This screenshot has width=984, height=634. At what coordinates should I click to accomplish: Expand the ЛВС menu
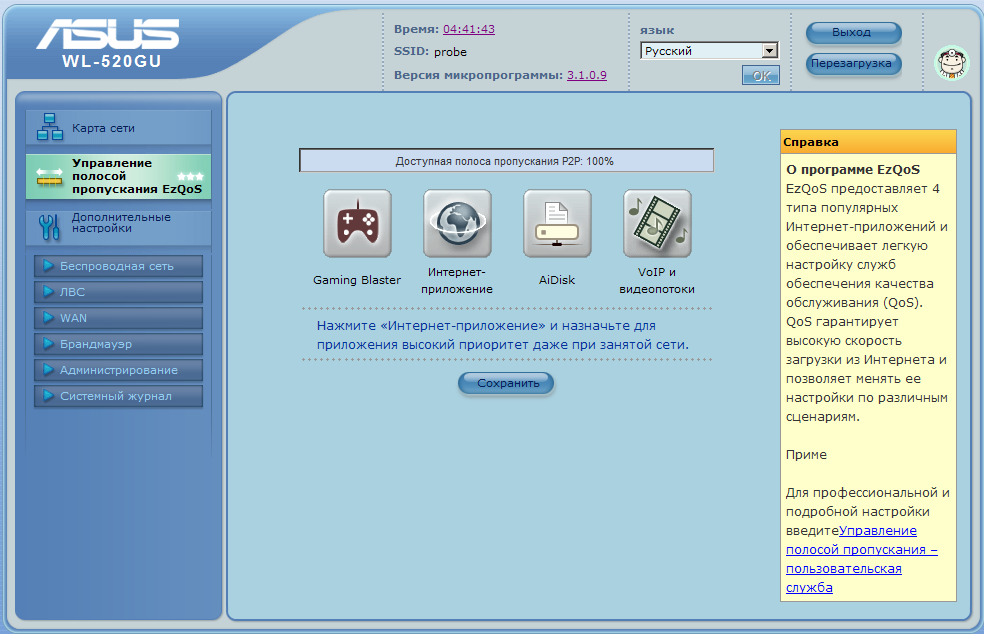119,292
